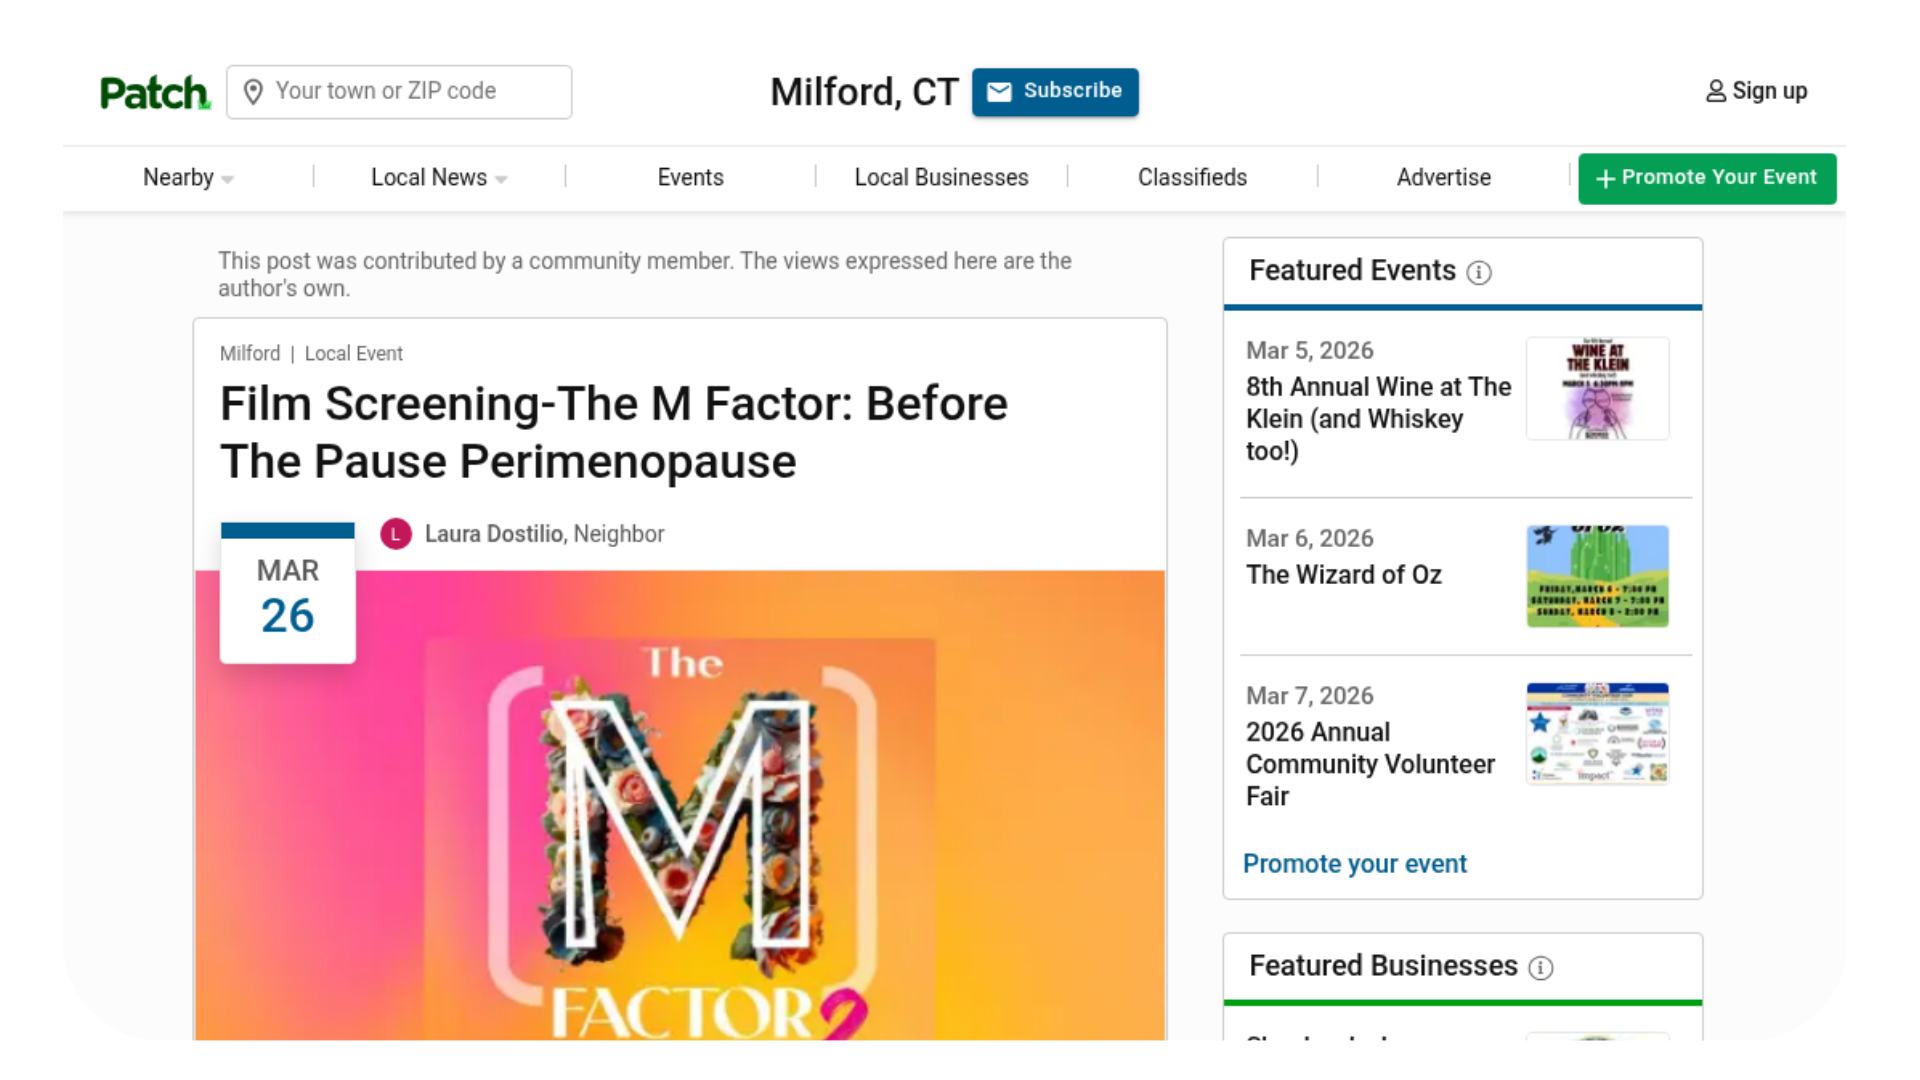The height and width of the screenshot is (1080, 1920).
Task: Click the Featured Events info icon
Action: point(1479,272)
